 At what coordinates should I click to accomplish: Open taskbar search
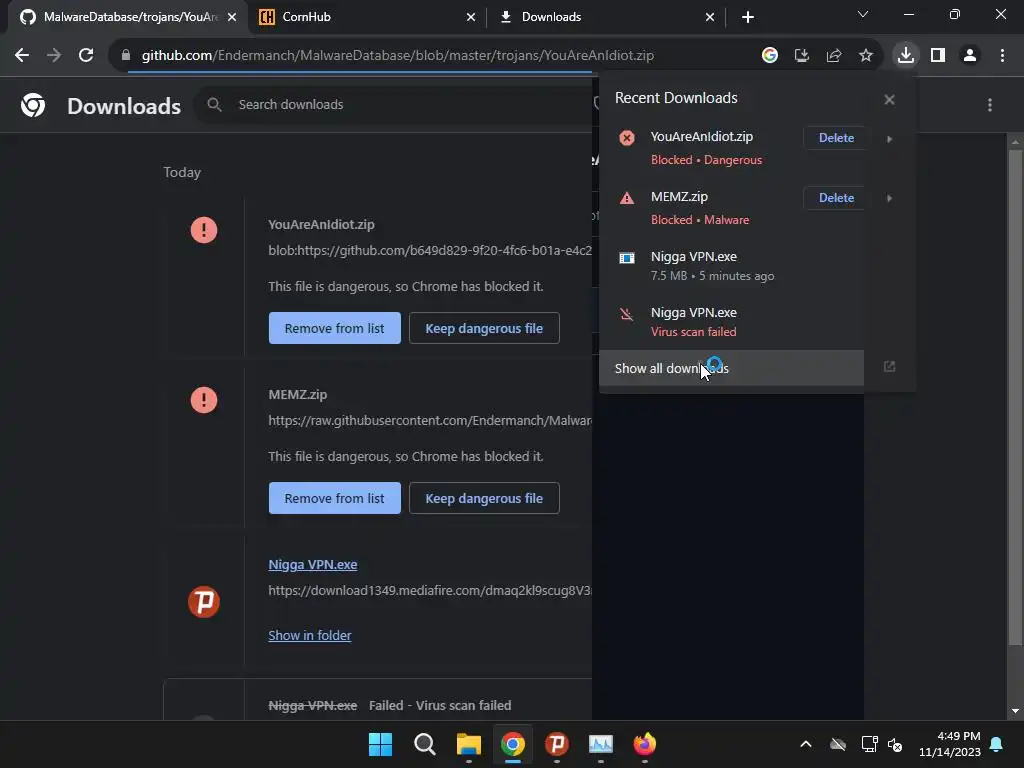click(424, 744)
